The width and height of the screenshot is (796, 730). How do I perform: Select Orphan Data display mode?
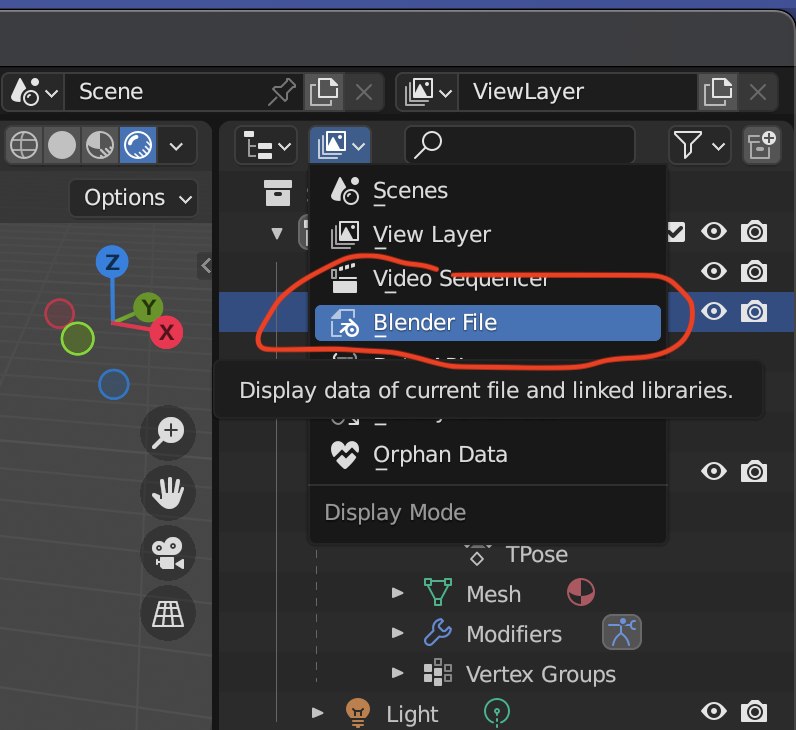click(x=487, y=455)
